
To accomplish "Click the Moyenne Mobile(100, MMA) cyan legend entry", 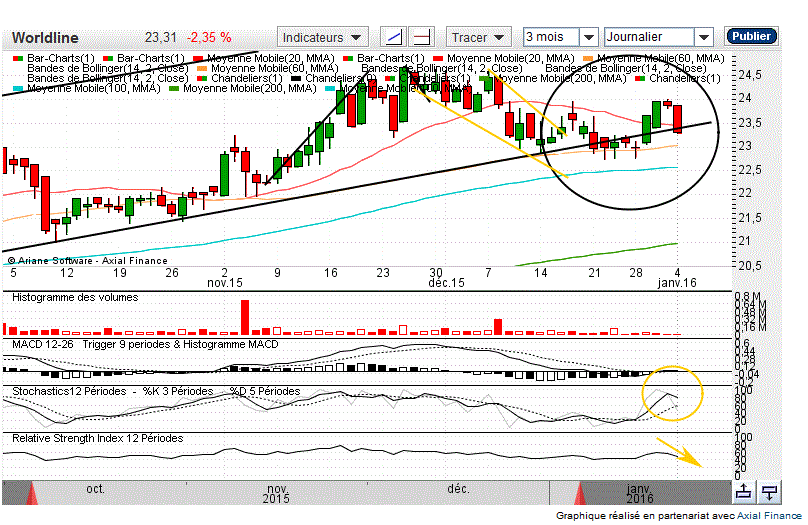I will (87, 89).
